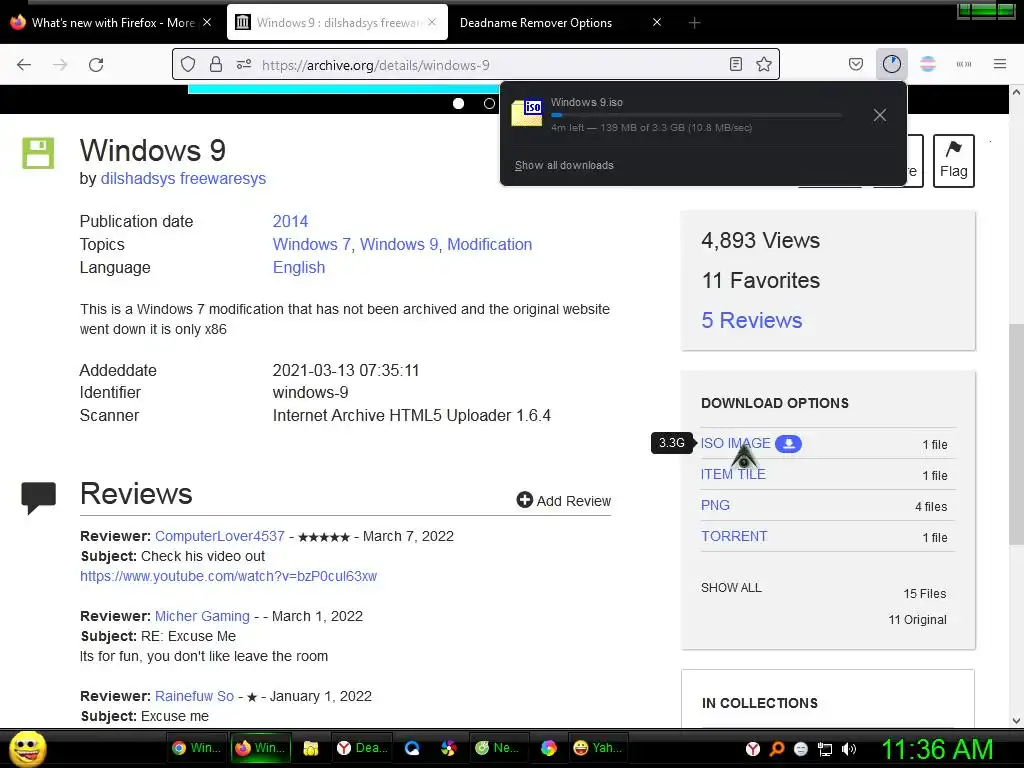
Task: Bookmark this page with the star
Action: coord(763,64)
